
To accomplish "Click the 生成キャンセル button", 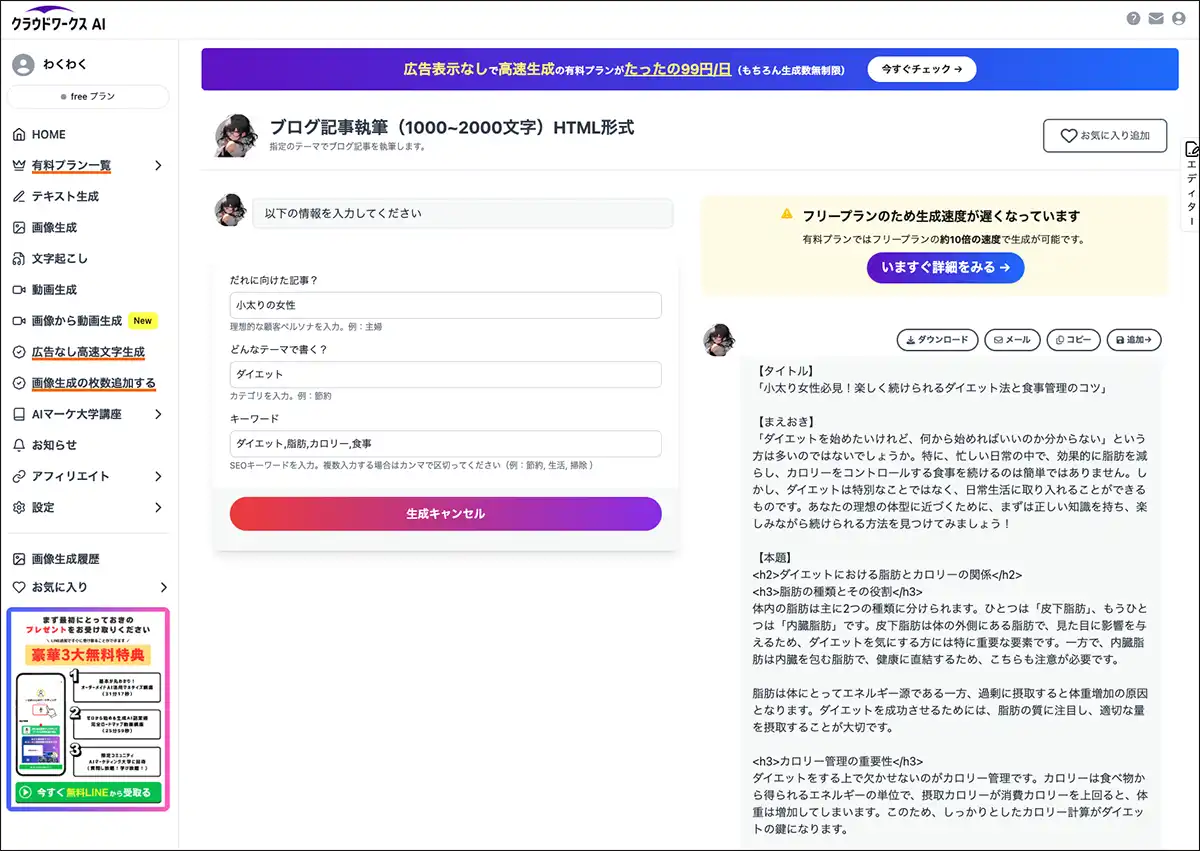I will coord(446,513).
